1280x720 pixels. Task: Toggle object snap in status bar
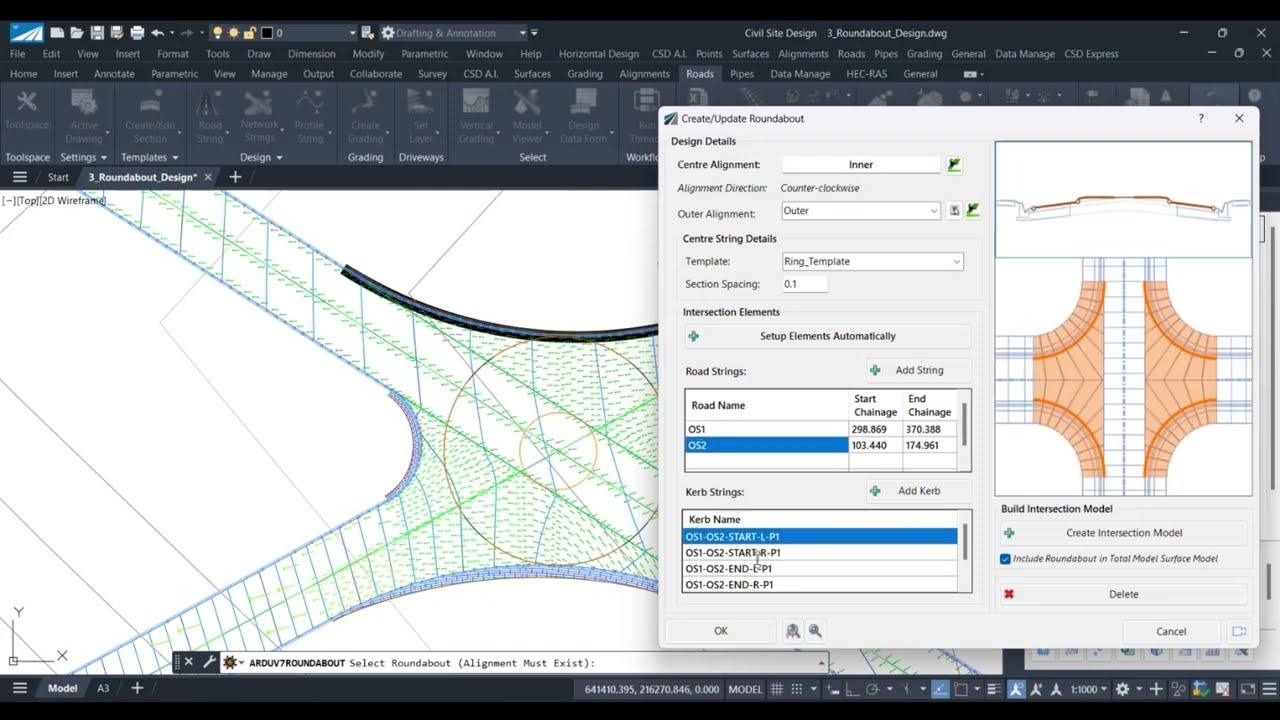coord(961,689)
